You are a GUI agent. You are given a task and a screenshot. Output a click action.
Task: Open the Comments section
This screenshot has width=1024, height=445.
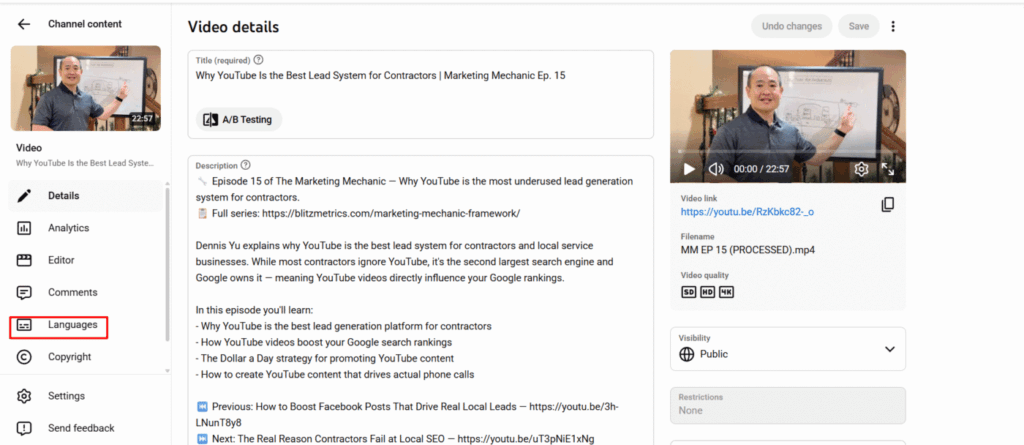[x=72, y=292]
